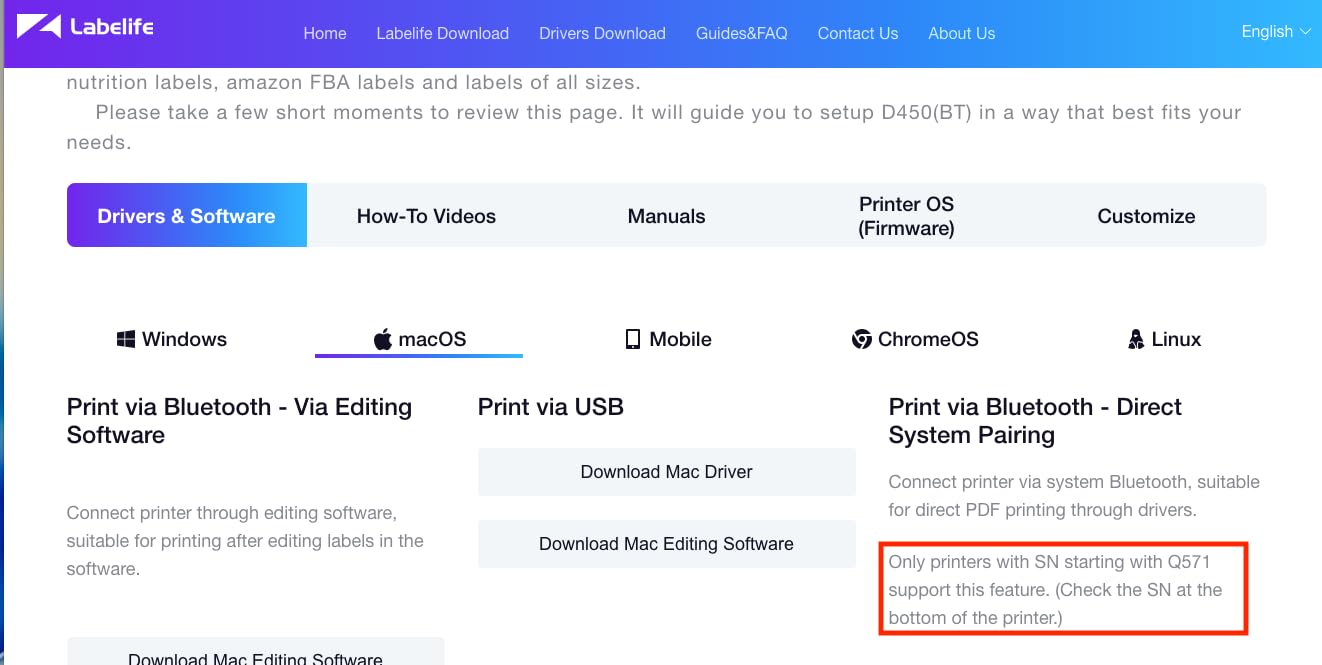Switch to the Customize tab
The width and height of the screenshot is (1322, 665).
pos(1146,216)
